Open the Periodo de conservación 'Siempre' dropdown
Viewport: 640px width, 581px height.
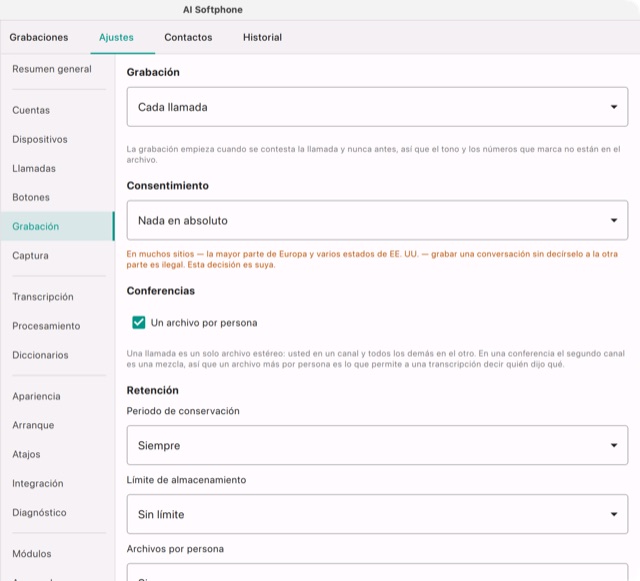click(377, 445)
